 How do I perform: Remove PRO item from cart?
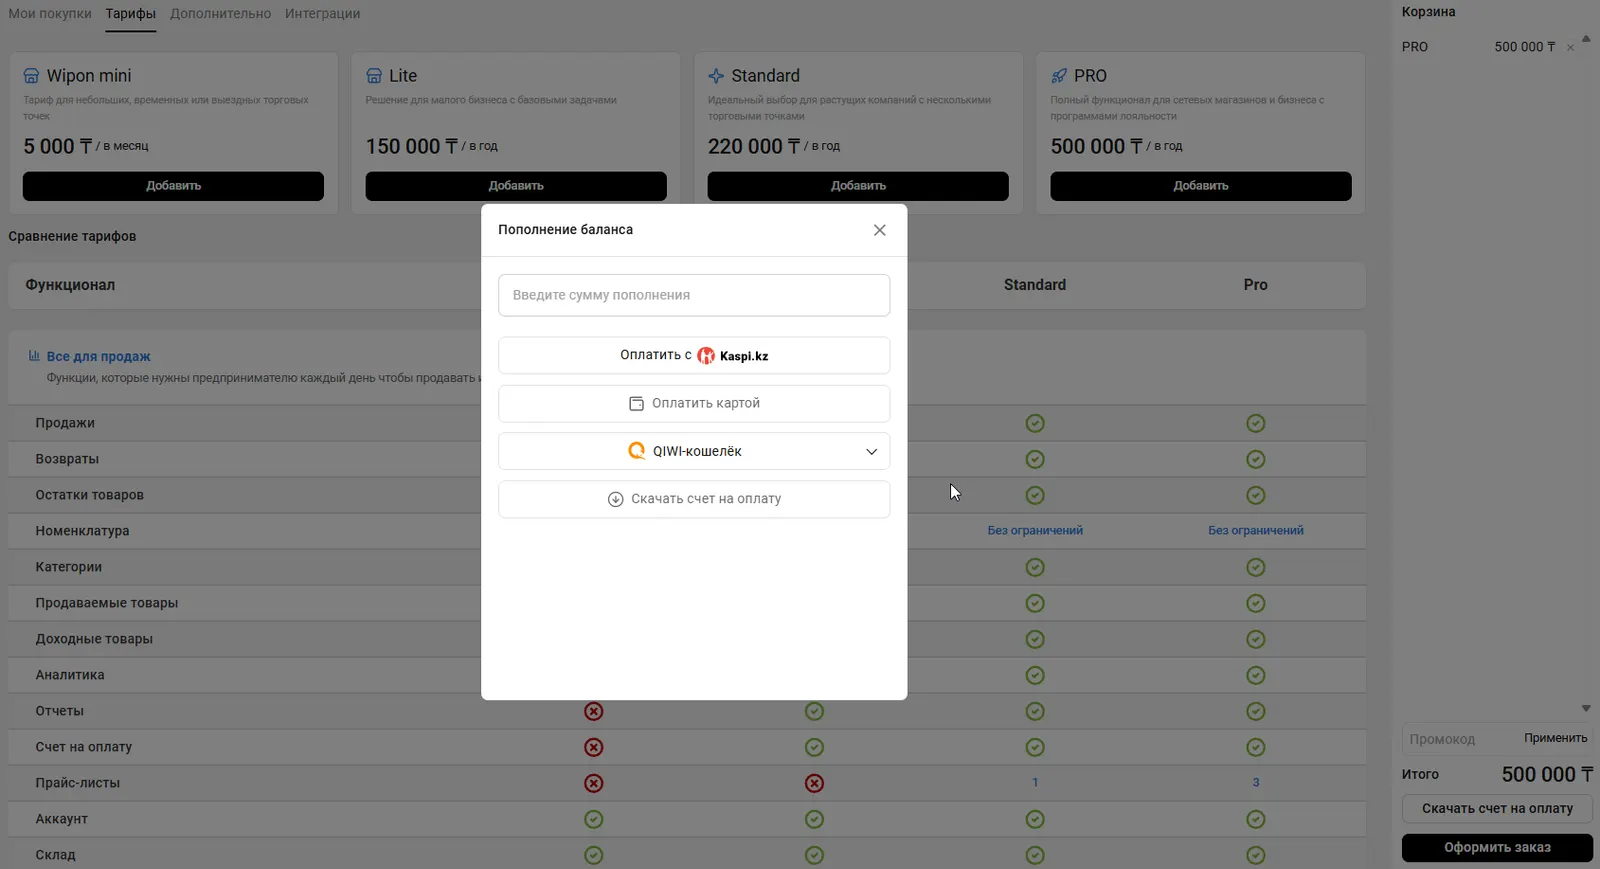coord(1570,48)
